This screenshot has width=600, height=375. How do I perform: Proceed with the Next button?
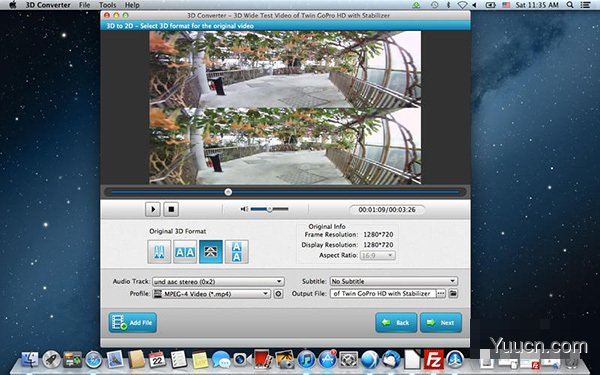click(441, 322)
